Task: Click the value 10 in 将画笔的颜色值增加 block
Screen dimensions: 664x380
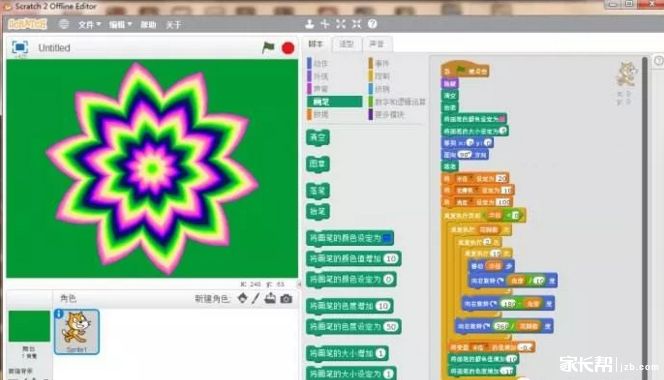Action: [390, 258]
